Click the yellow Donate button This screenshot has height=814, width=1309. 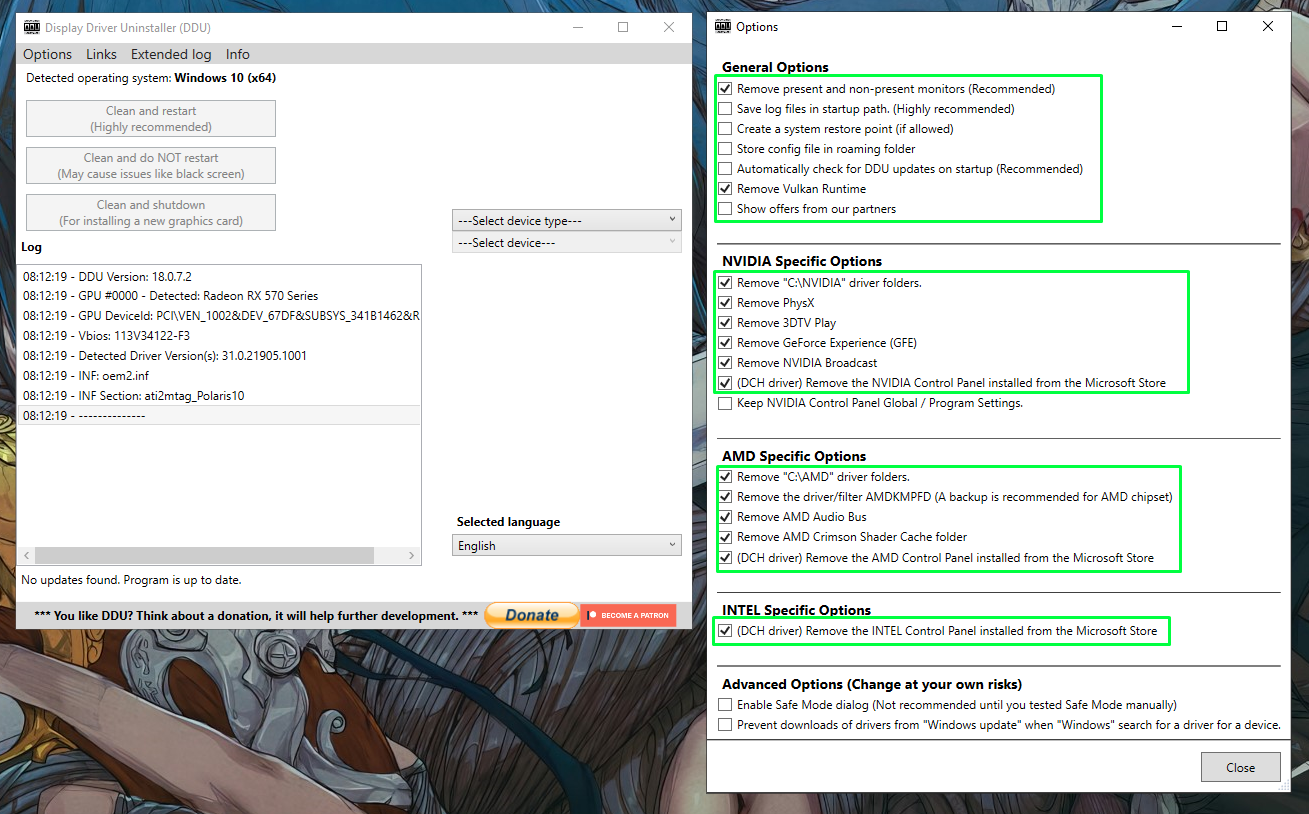coord(531,615)
